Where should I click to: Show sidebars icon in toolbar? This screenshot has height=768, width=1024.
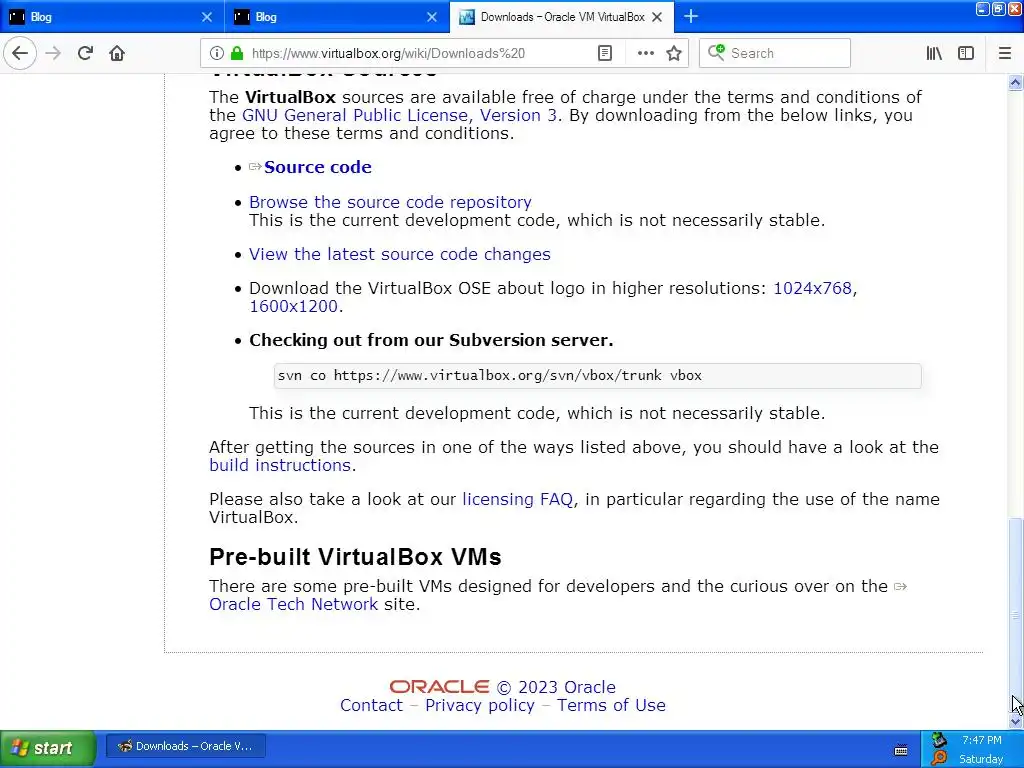[x=966, y=53]
